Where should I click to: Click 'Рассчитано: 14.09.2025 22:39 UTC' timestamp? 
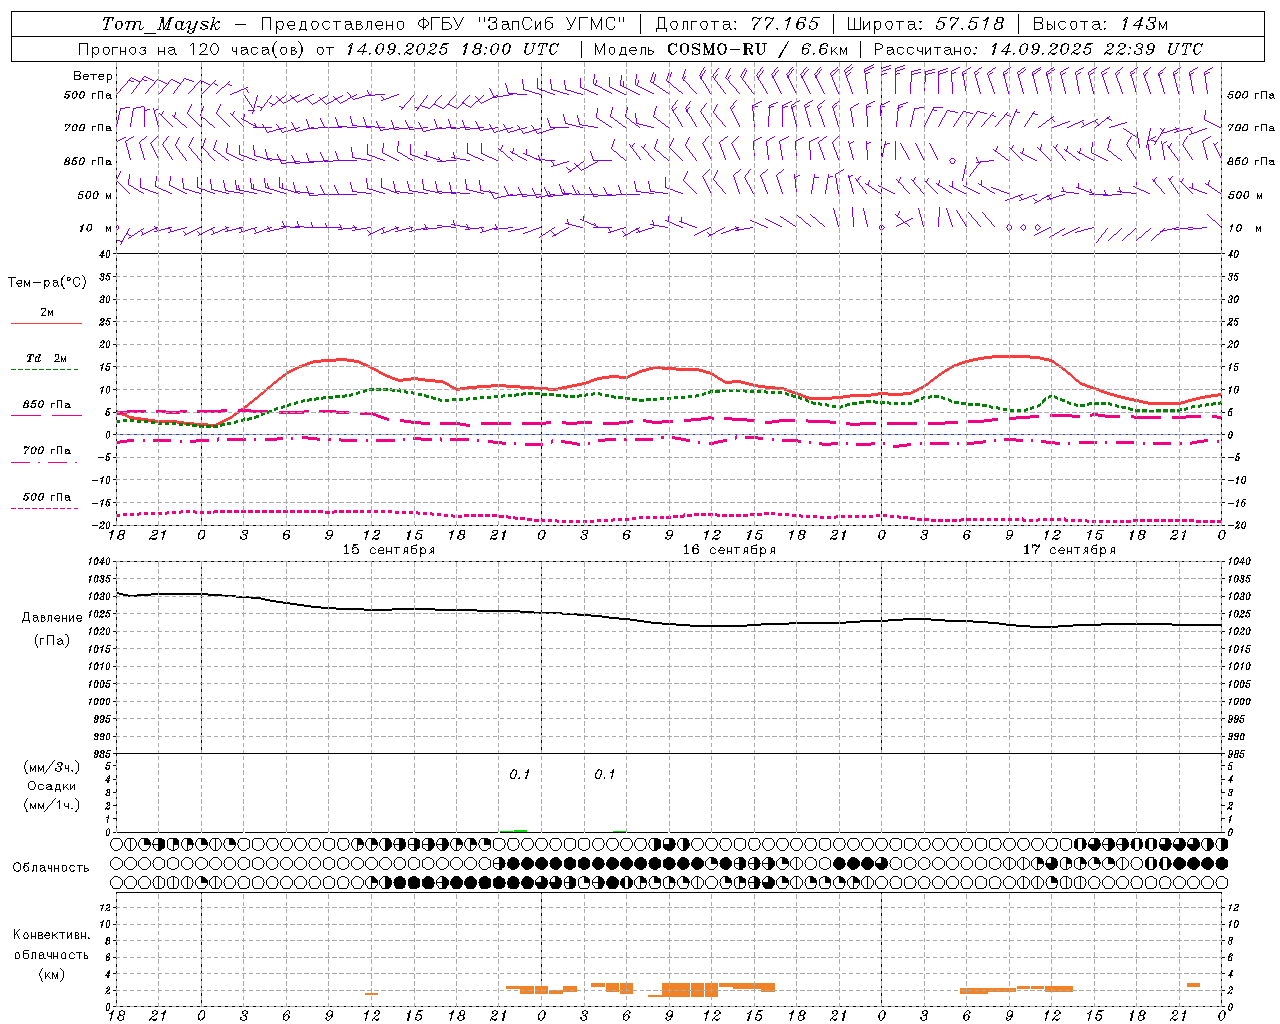coord(1038,49)
